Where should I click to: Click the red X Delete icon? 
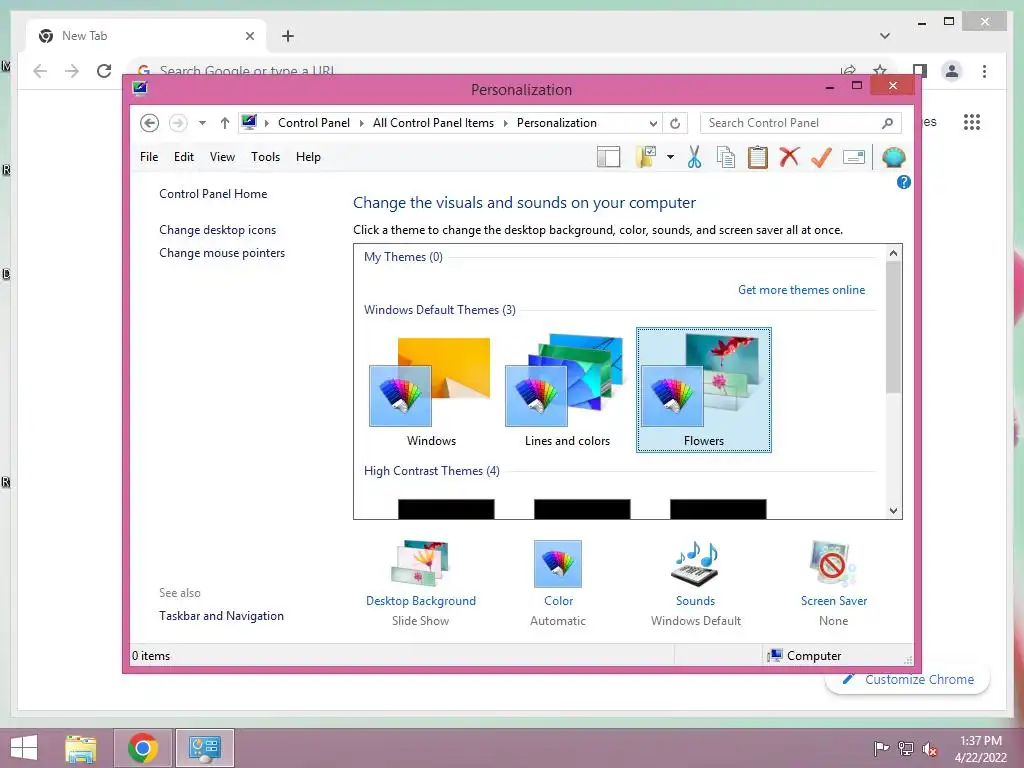(x=789, y=157)
